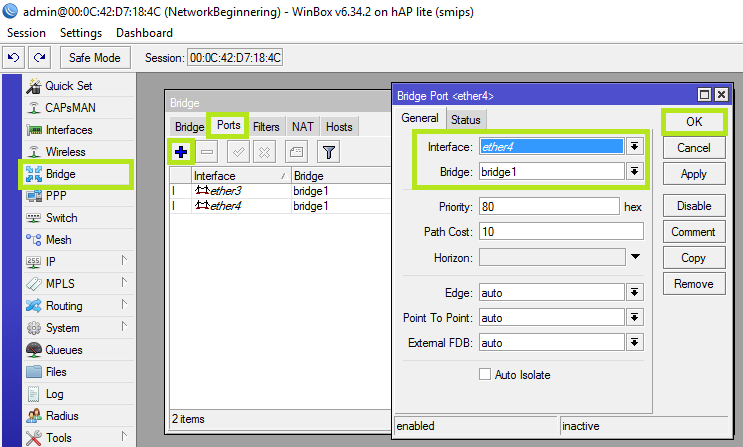
Task: Sort by Bridge column header
Action: pos(341,176)
